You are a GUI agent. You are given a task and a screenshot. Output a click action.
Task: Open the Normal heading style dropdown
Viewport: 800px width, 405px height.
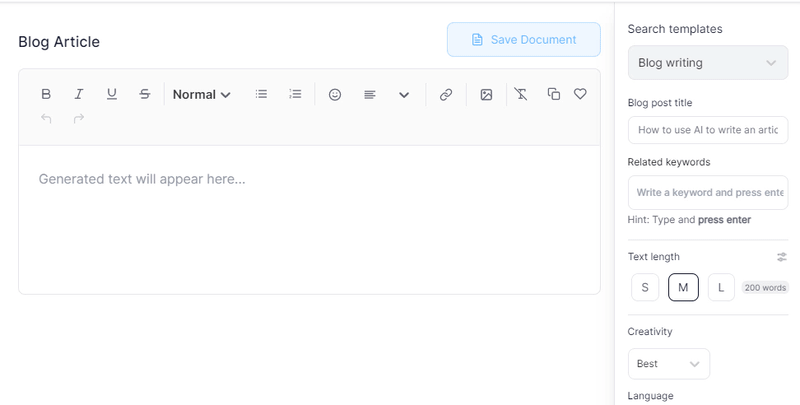202,94
